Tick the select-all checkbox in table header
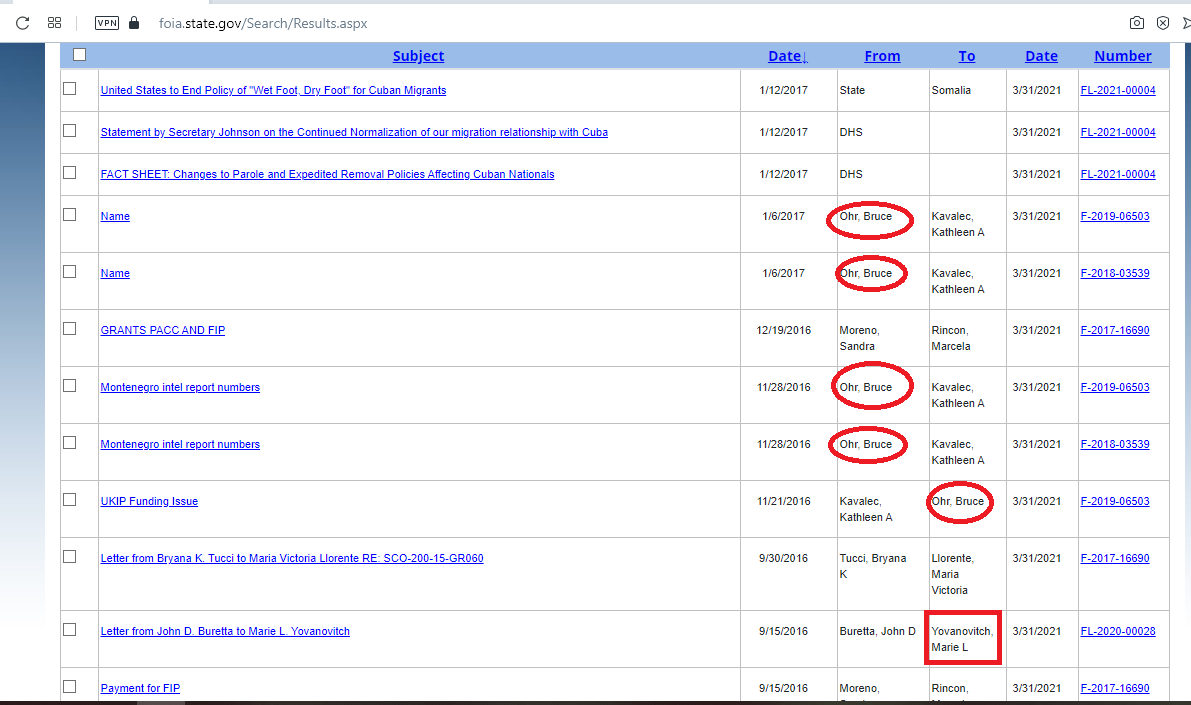 tap(79, 55)
